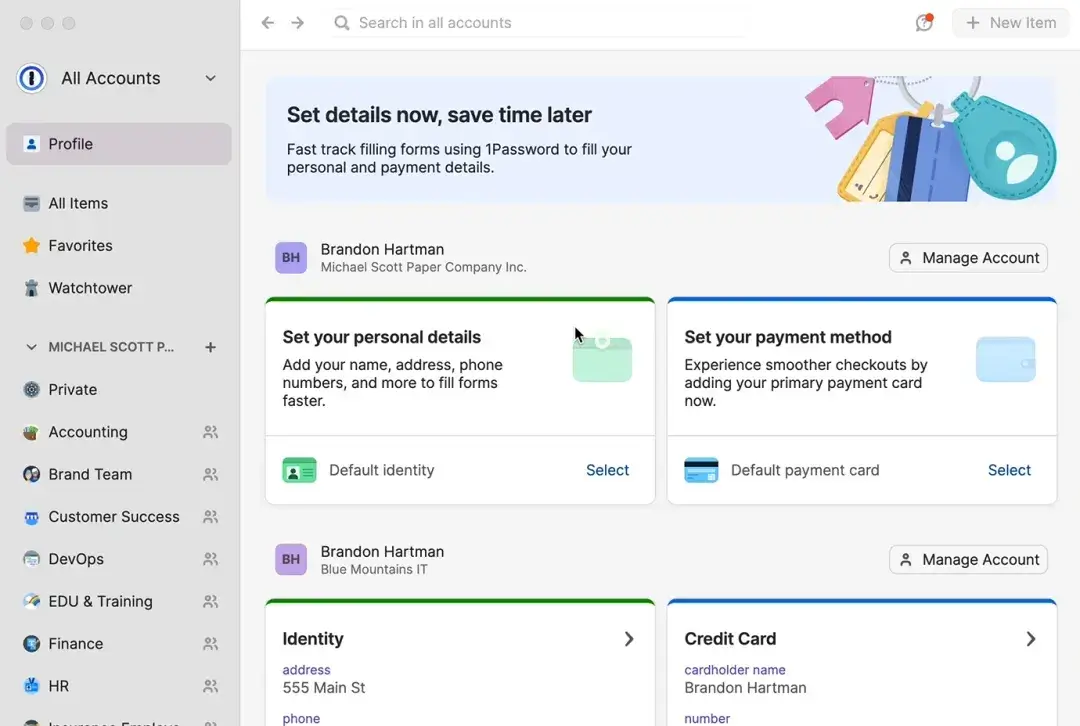Open the Brand Team vault
Viewport: 1080px width, 726px height.
118,475
